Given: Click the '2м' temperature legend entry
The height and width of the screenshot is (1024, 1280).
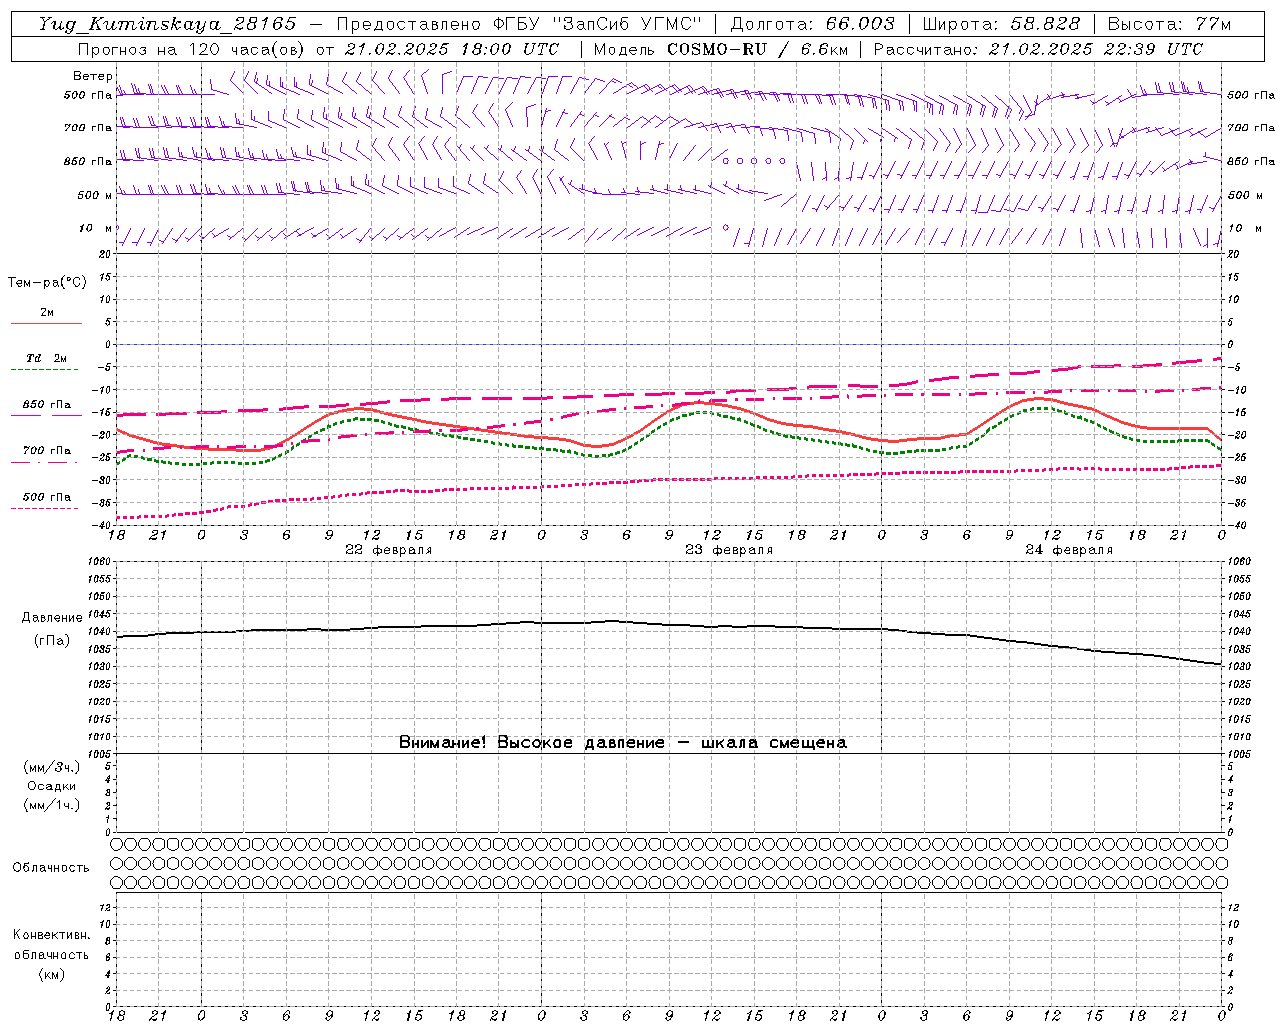Looking at the screenshot, I should [x=47, y=312].
